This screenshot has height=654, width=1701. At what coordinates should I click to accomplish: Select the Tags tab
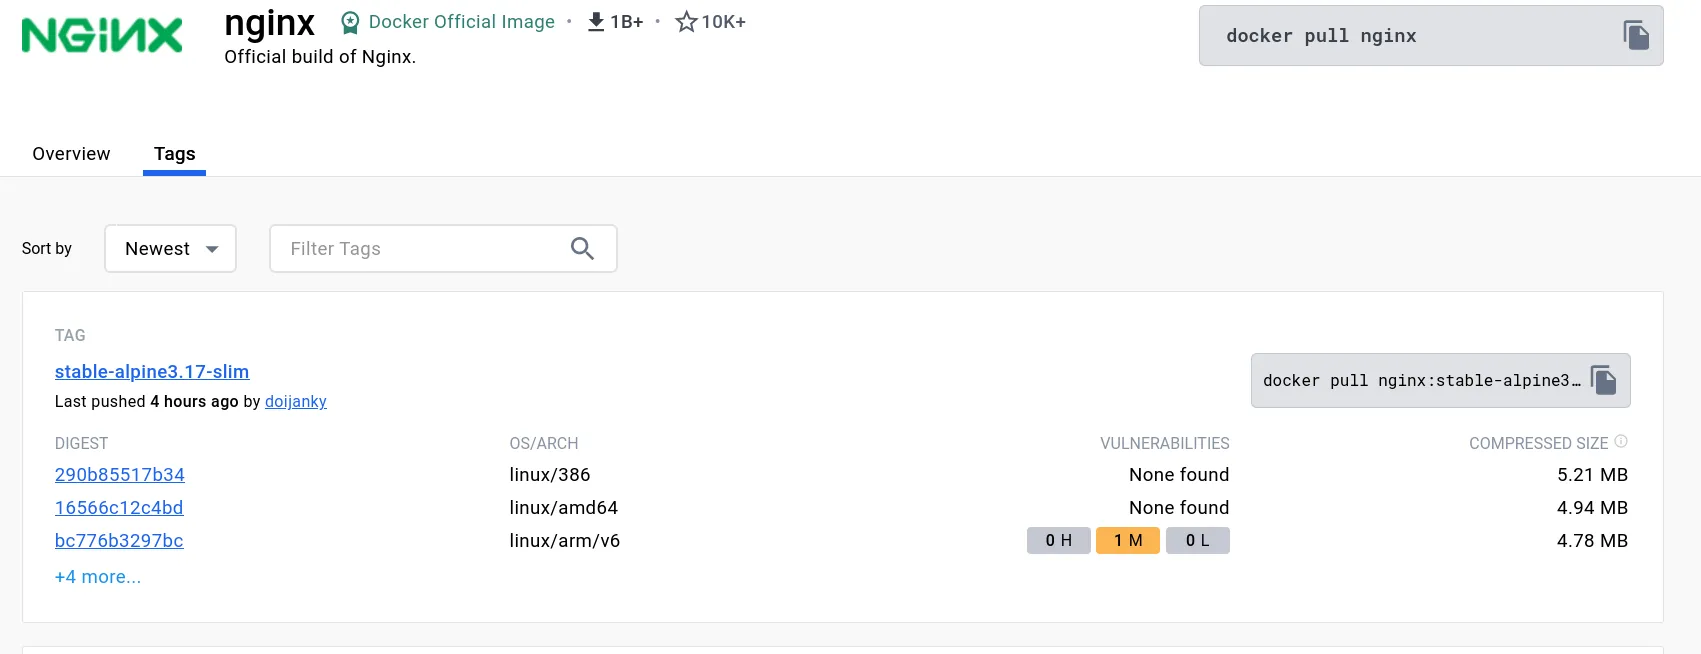(175, 154)
